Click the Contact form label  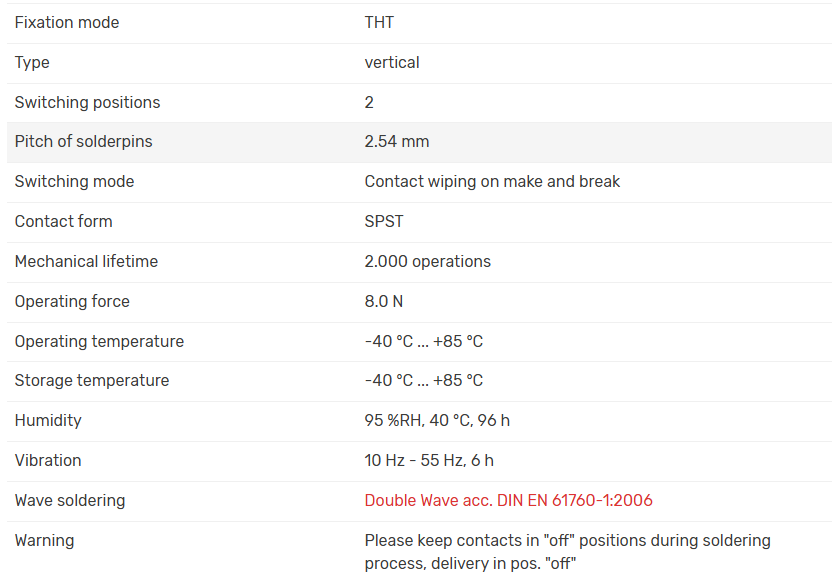pyautogui.click(x=63, y=221)
